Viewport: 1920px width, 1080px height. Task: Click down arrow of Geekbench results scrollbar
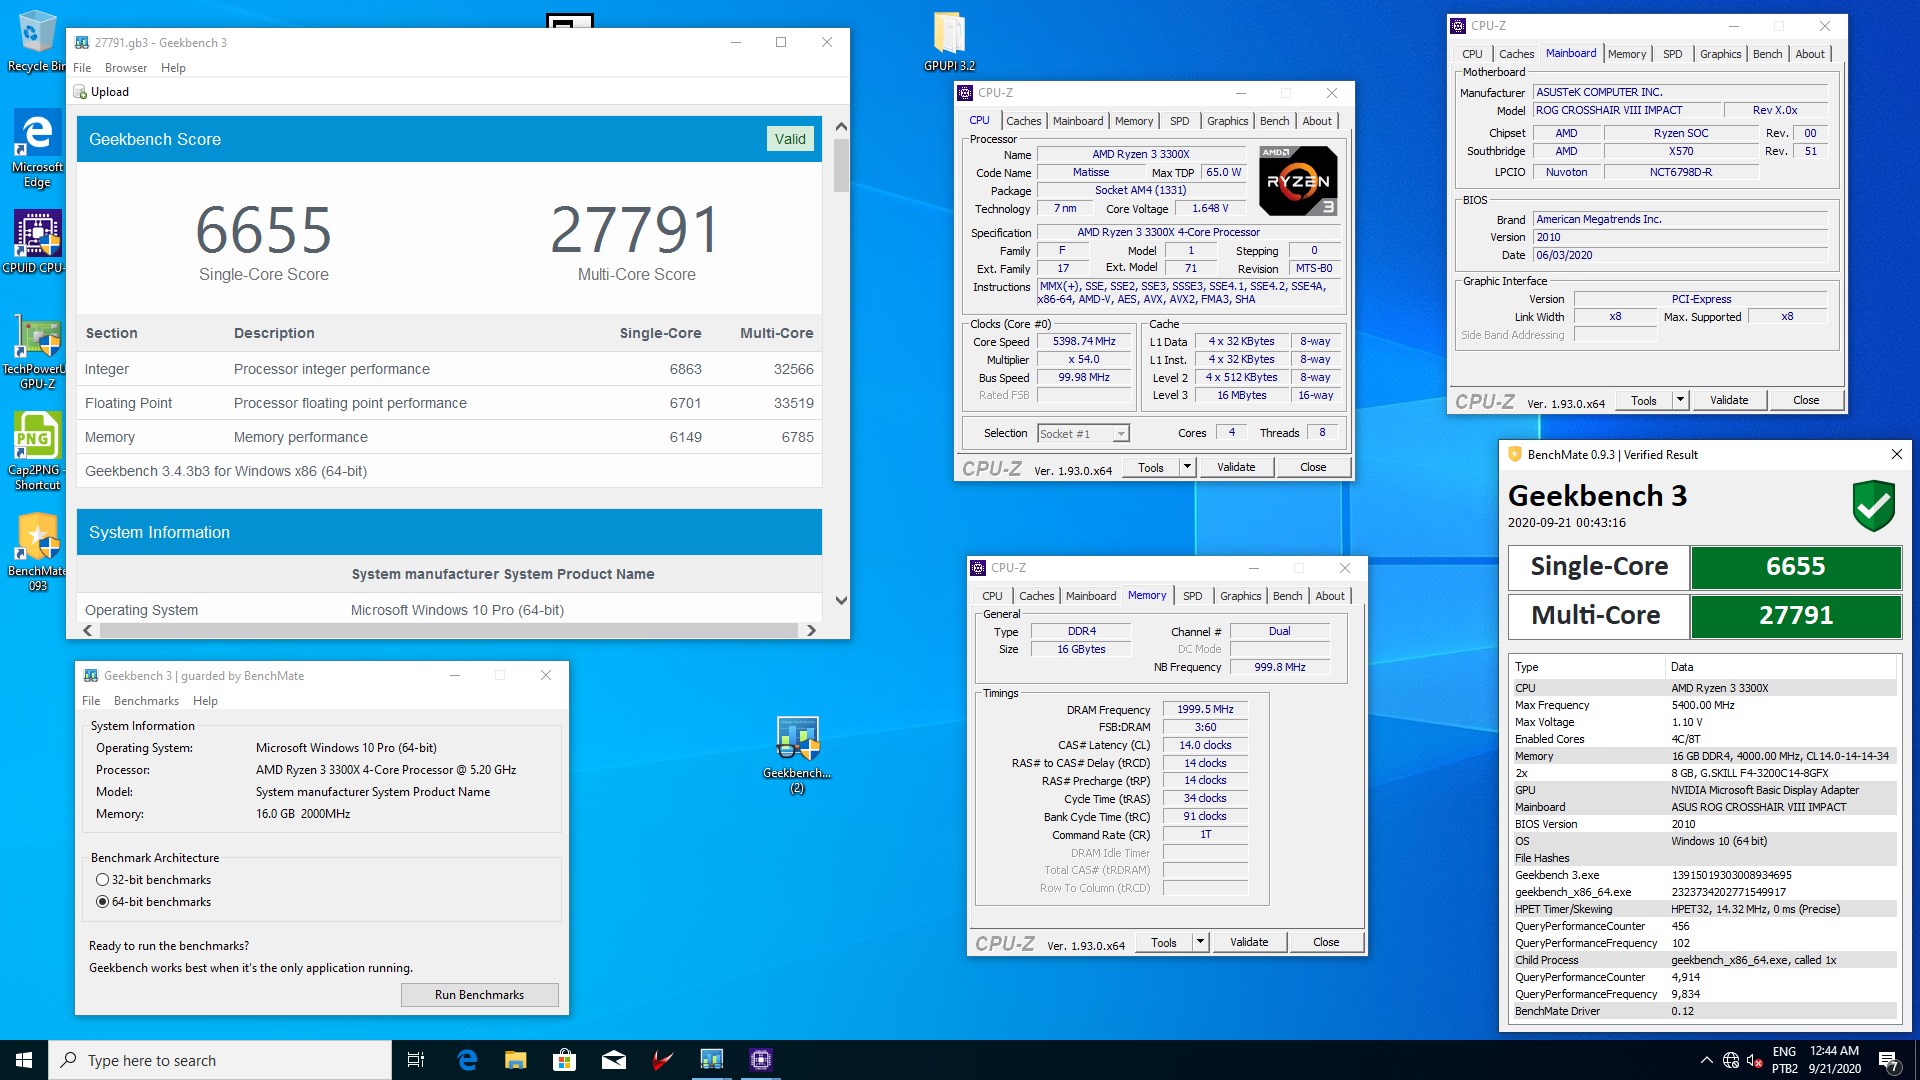point(841,601)
